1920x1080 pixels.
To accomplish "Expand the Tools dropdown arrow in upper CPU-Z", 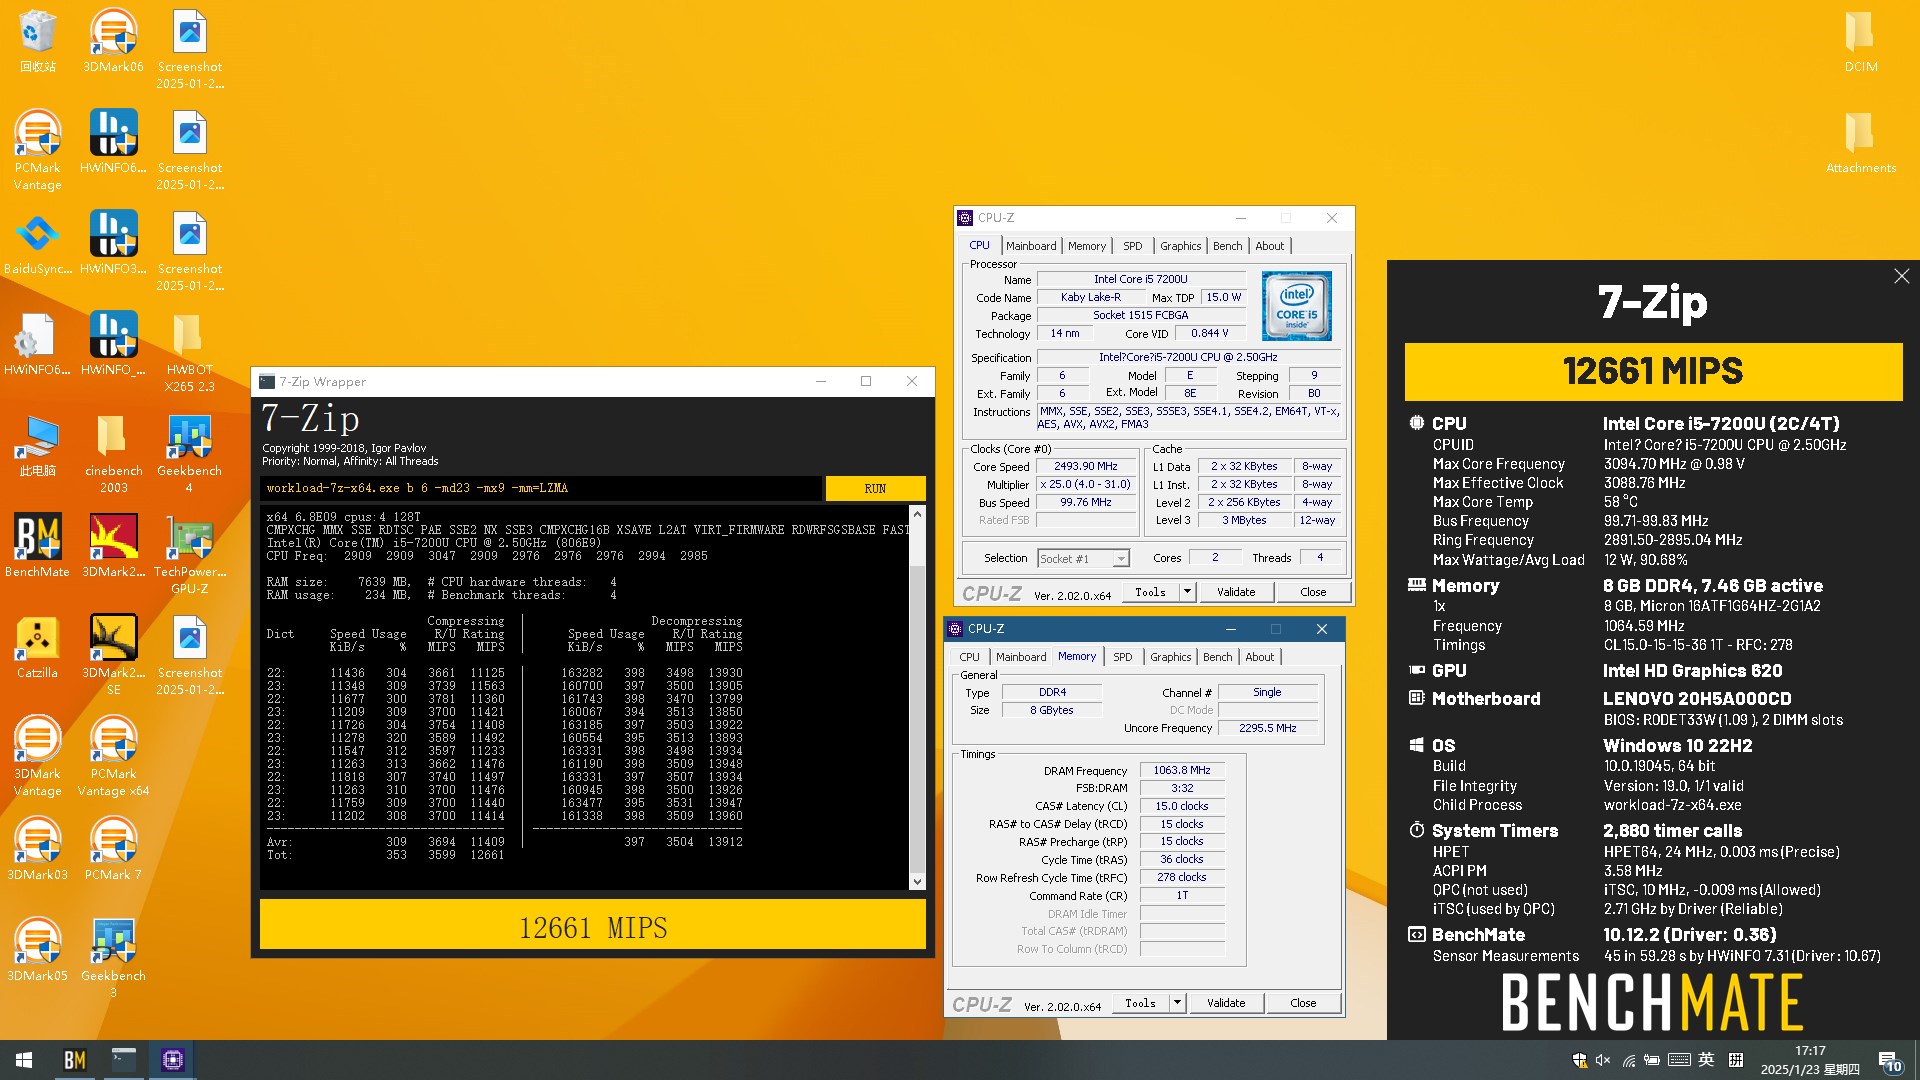I will pos(1187,592).
